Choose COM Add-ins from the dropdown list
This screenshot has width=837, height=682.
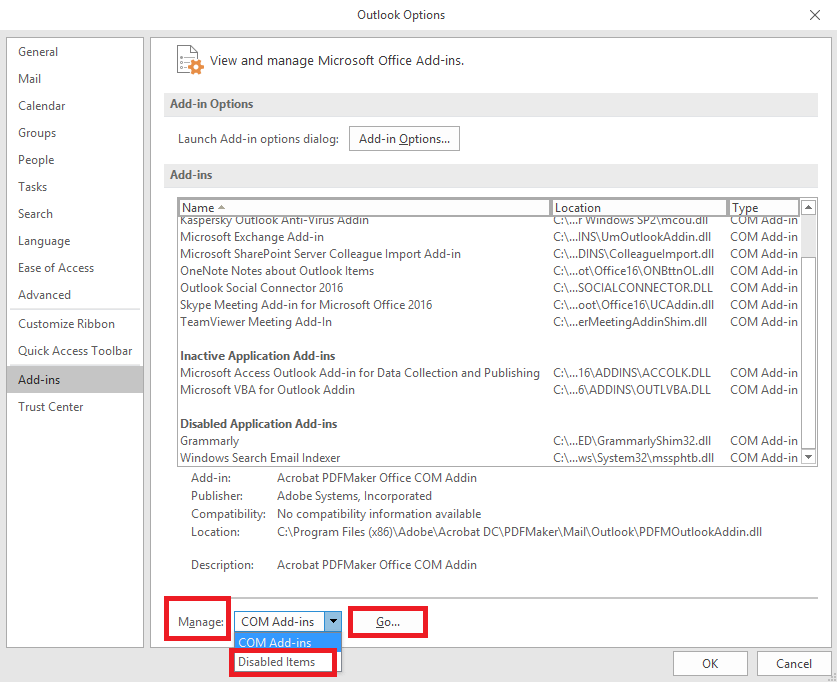[x=288, y=643]
